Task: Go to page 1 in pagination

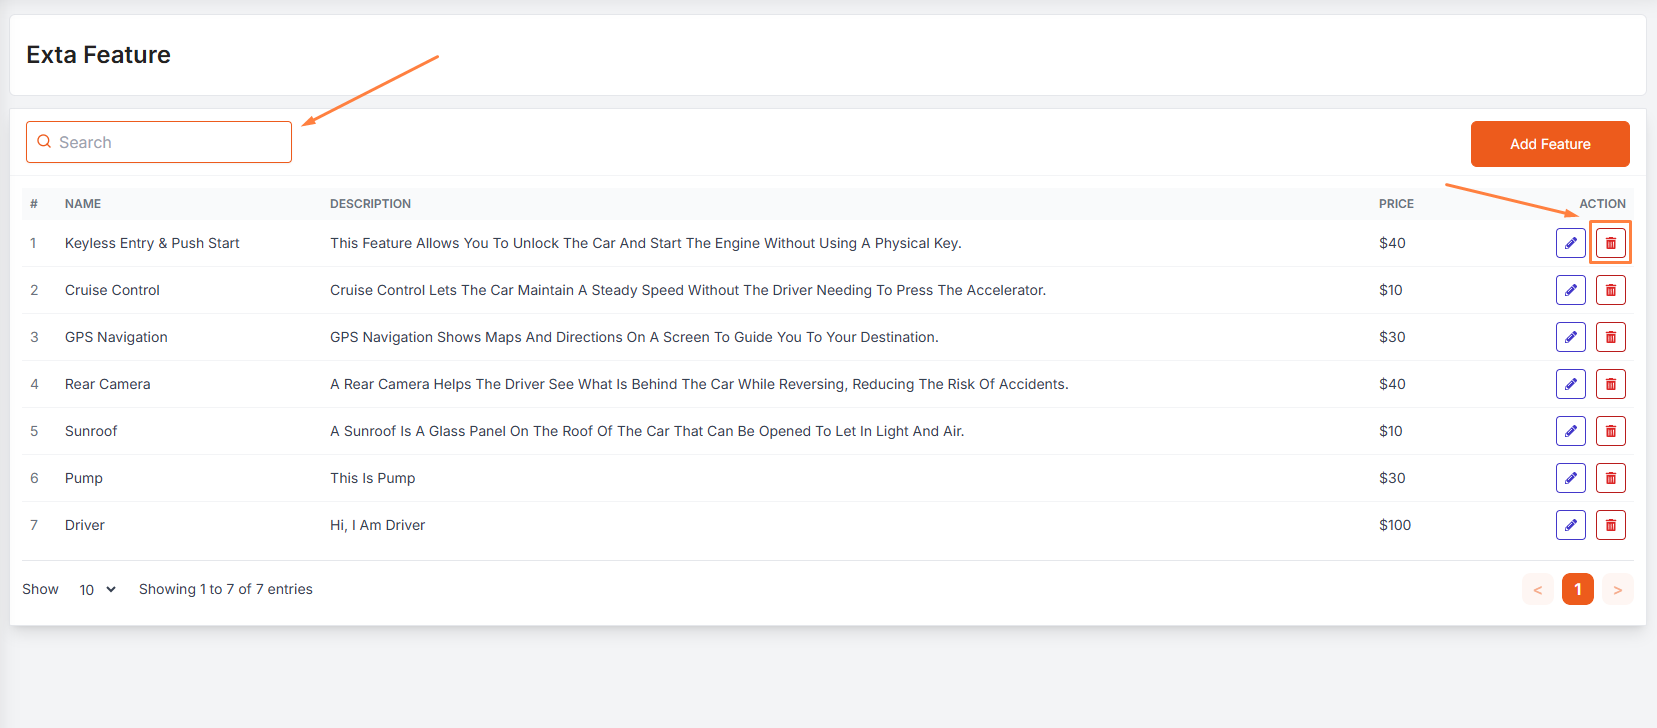Action: tap(1577, 590)
